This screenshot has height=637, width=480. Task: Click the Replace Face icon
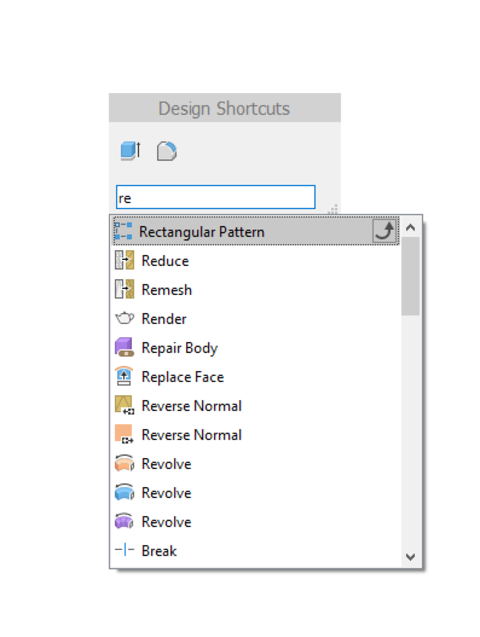click(124, 376)
